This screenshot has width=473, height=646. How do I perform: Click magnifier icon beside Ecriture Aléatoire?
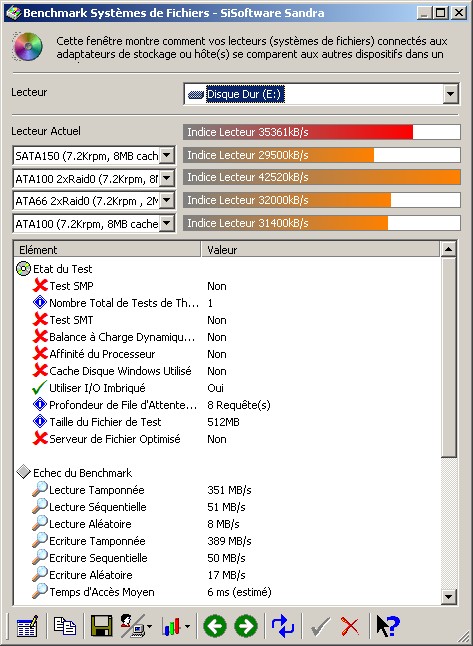point(40,574)
